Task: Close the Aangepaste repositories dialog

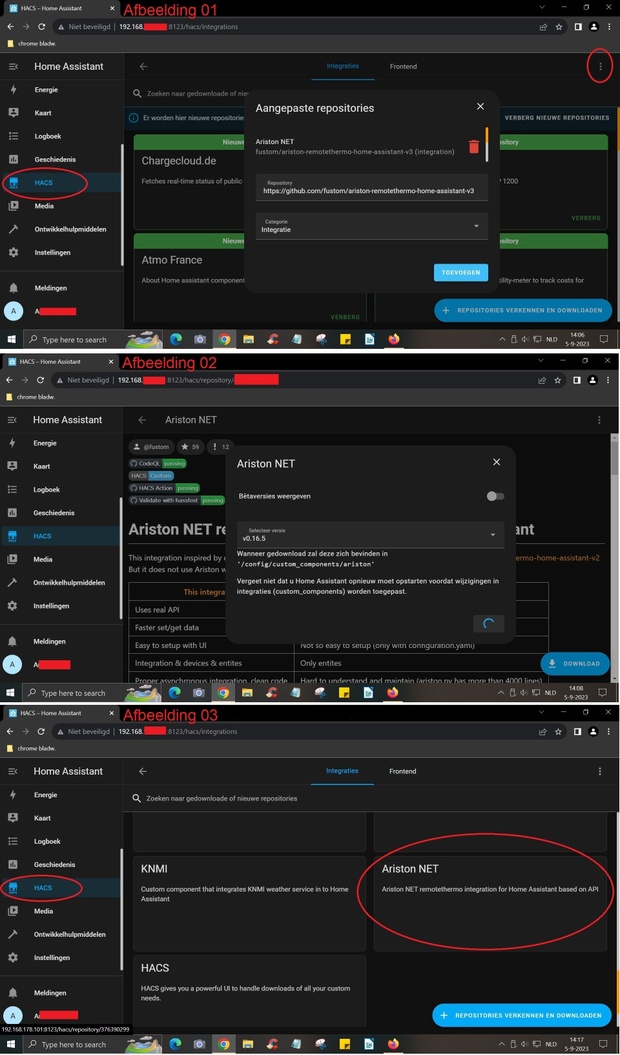Action: click(x=480, y=106)
